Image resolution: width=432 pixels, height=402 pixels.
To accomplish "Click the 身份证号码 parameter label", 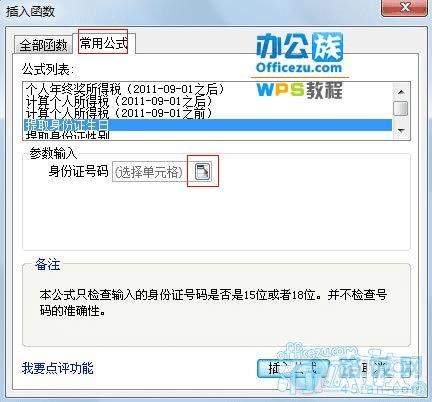I will (78, 171).
